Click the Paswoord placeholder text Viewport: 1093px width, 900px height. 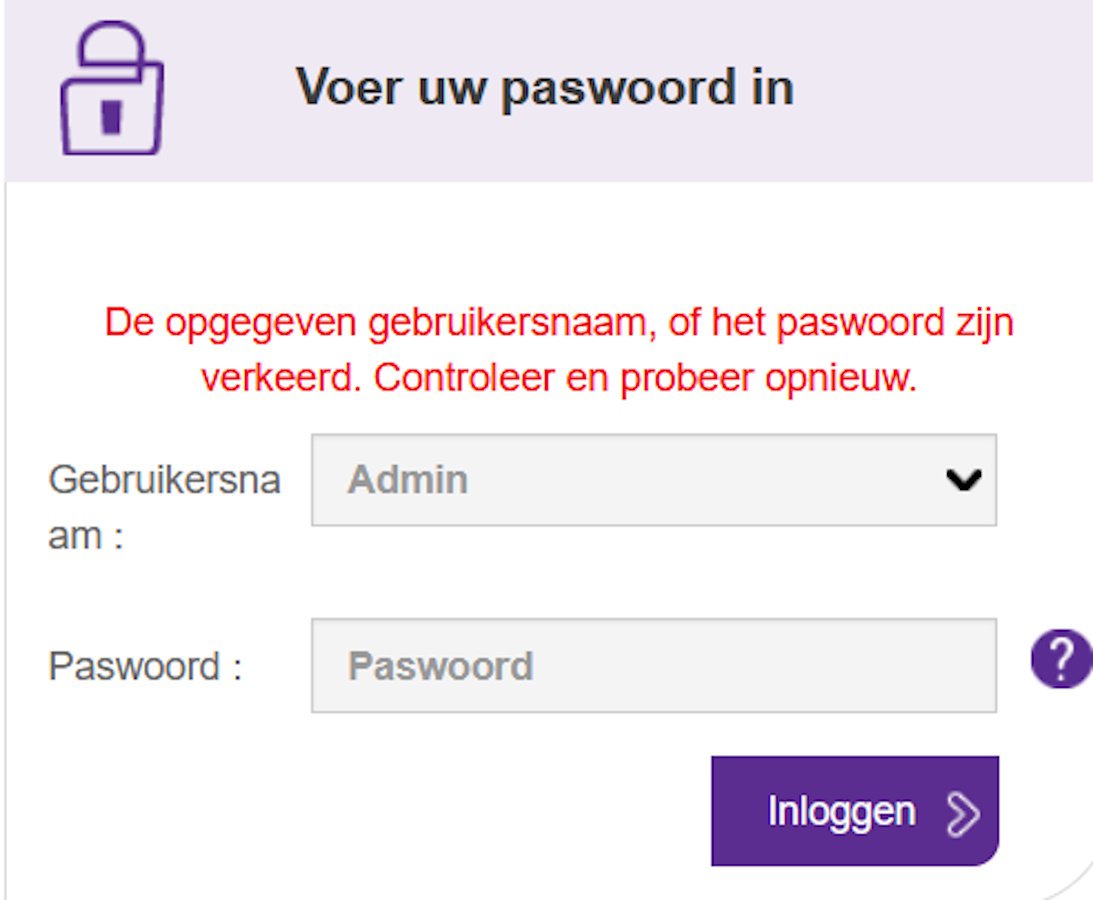(441, 666)
